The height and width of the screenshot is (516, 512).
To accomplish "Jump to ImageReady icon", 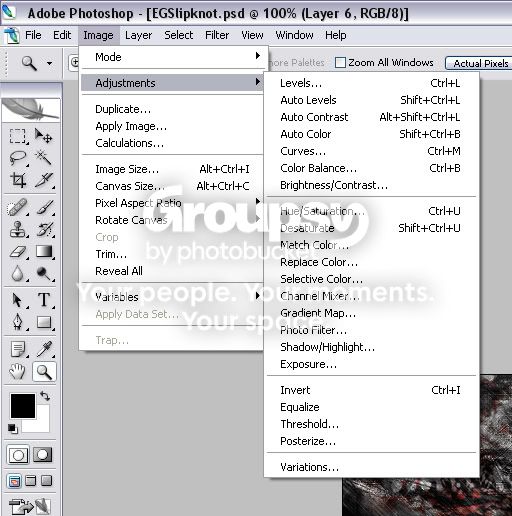I will pyautogui.click(x=29, y=506).
